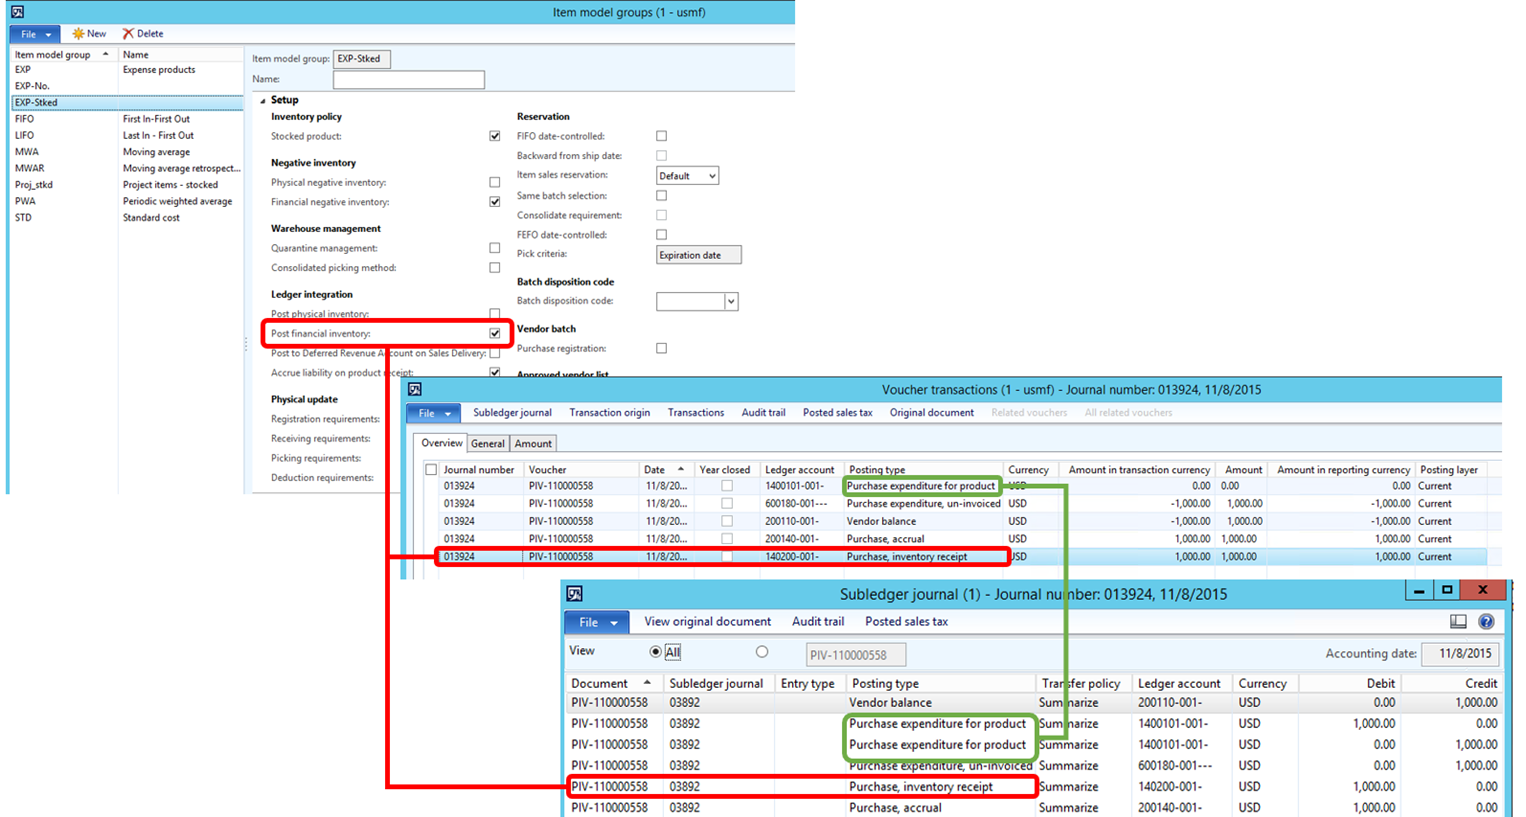The image size is (1526, 817).
Task: Click the view layout icon beside help
Action: (x=1458, y=622)
